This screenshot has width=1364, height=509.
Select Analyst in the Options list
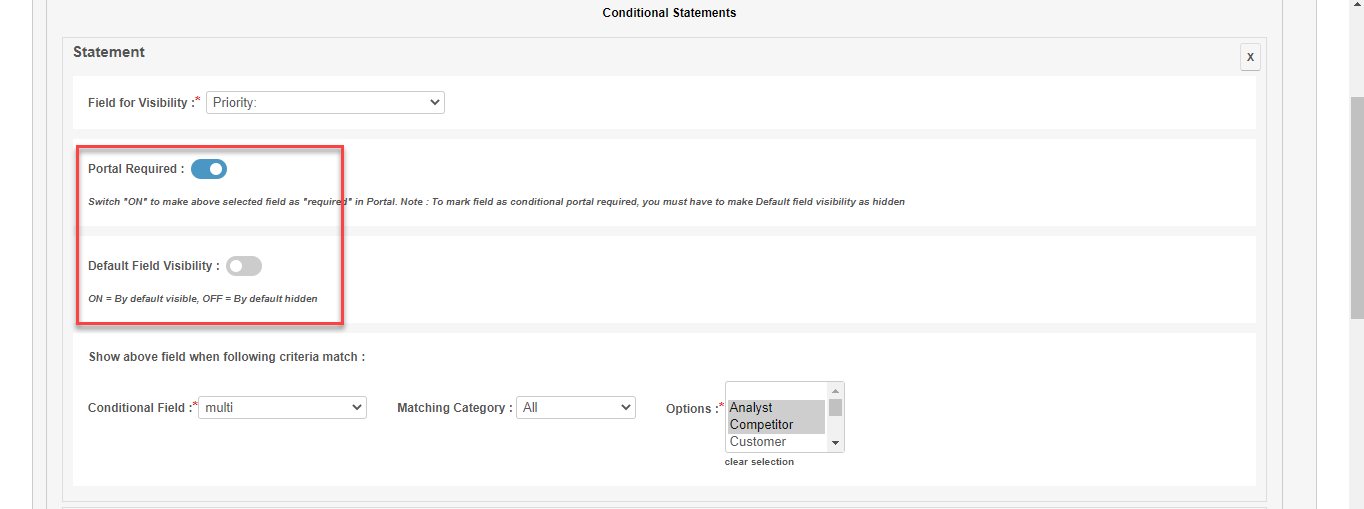(775, 408)
